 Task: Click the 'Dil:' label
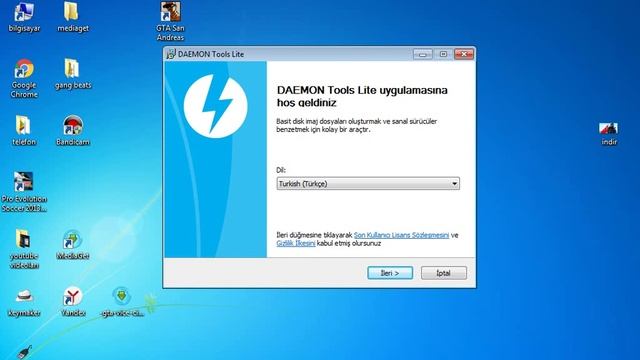click(x=281, y=170)
